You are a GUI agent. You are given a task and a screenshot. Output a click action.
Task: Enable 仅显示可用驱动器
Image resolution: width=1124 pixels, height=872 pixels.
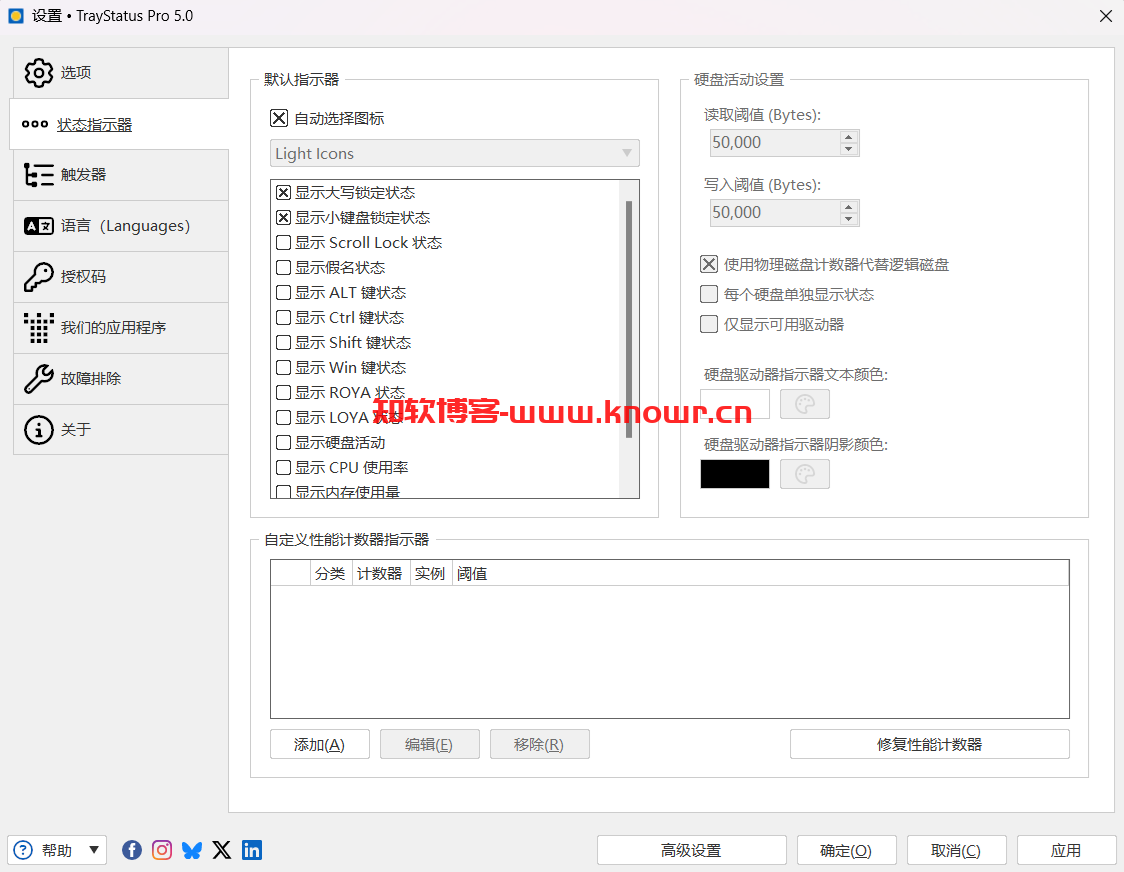(709, 324)
